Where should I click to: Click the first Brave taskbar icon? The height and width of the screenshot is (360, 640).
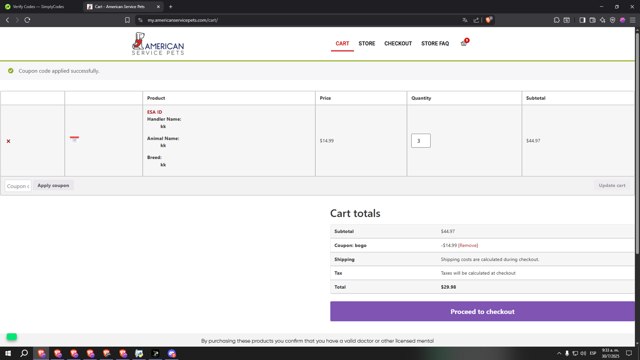42,353
